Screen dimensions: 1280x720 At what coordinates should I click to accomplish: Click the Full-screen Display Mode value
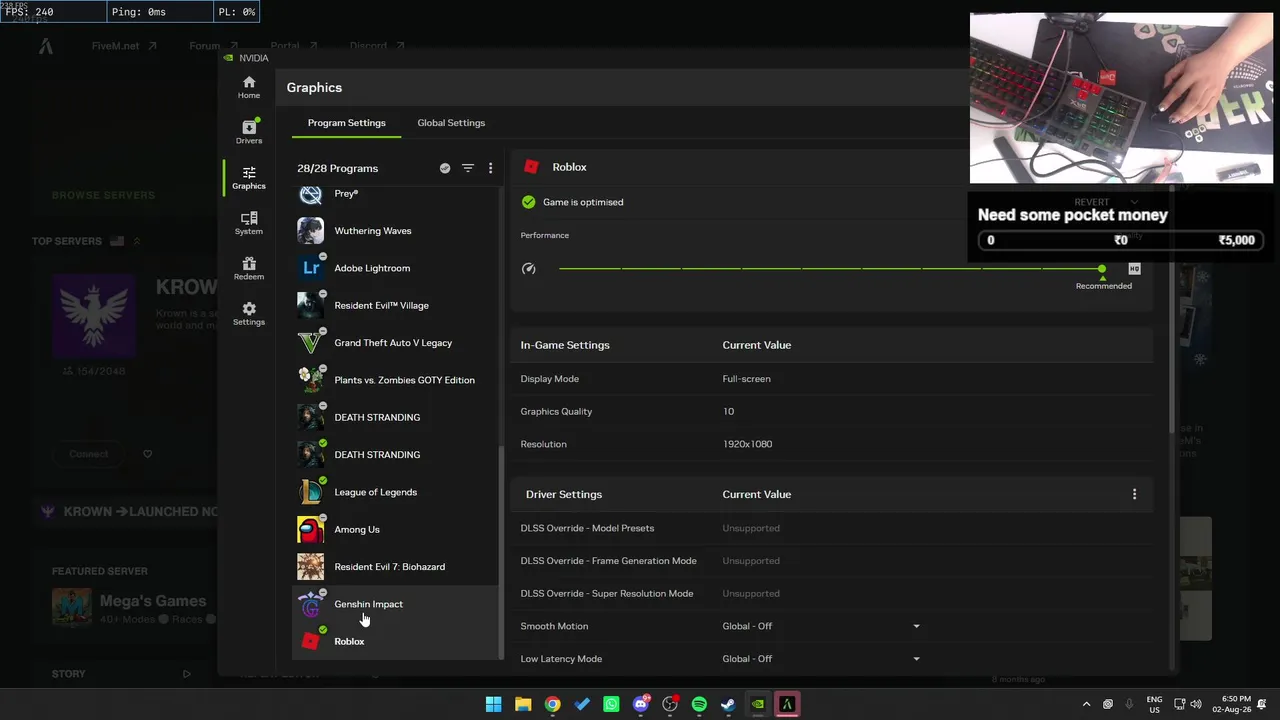[746, 379]
